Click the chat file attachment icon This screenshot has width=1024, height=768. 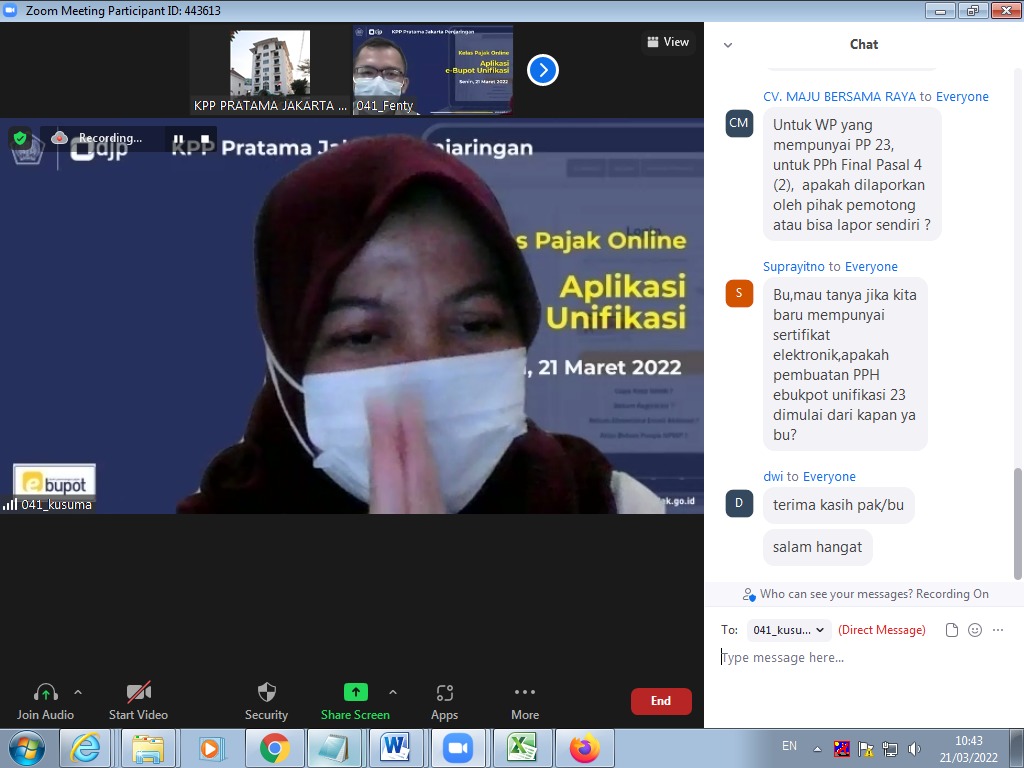[952, 630]
